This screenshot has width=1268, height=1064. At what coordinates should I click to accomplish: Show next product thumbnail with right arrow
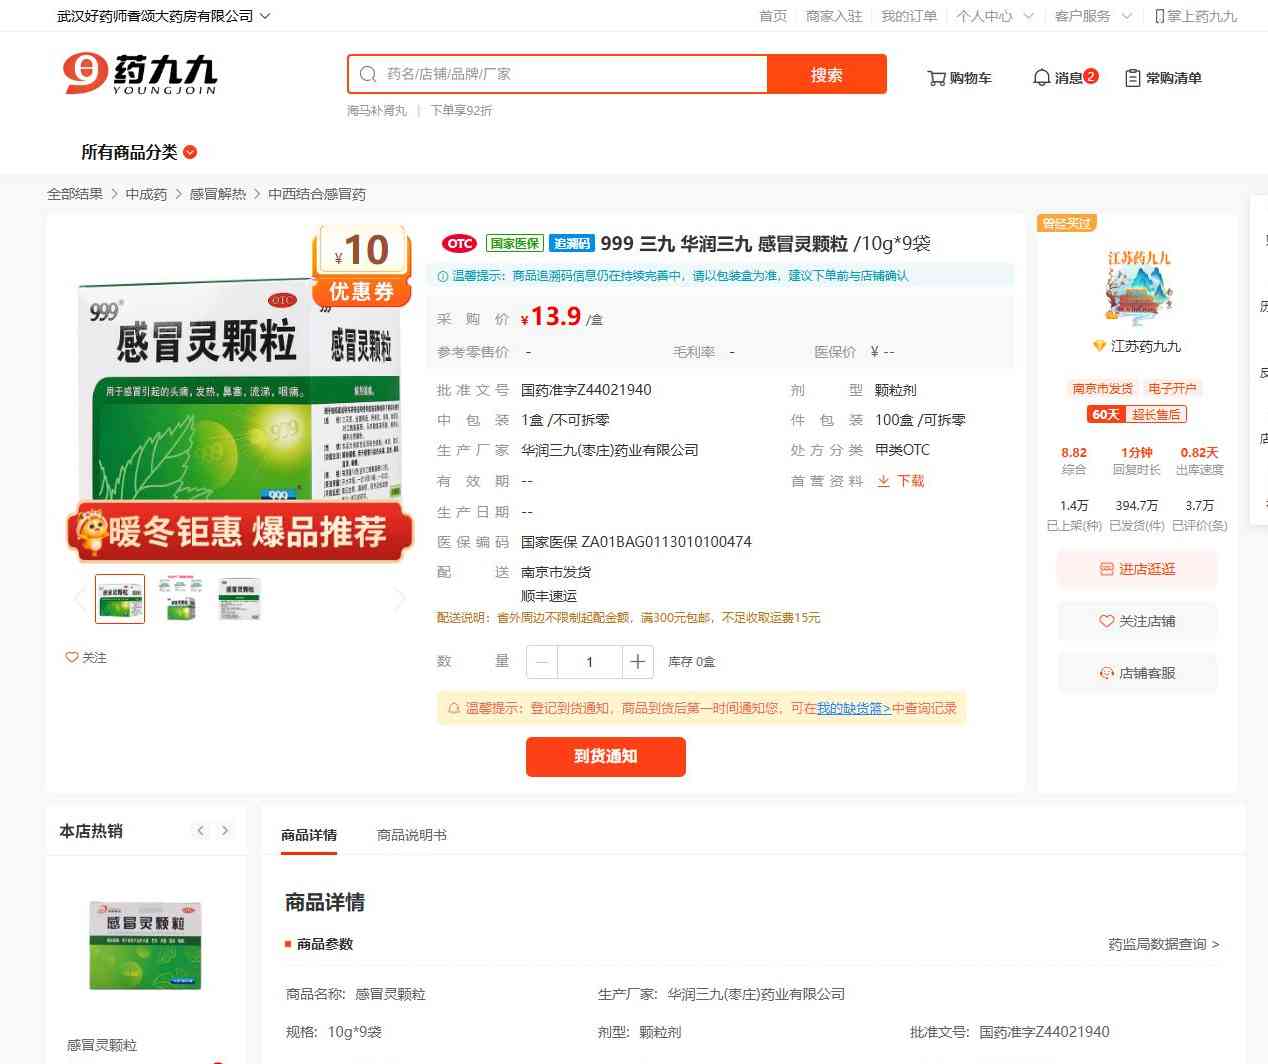click(400, 599)
